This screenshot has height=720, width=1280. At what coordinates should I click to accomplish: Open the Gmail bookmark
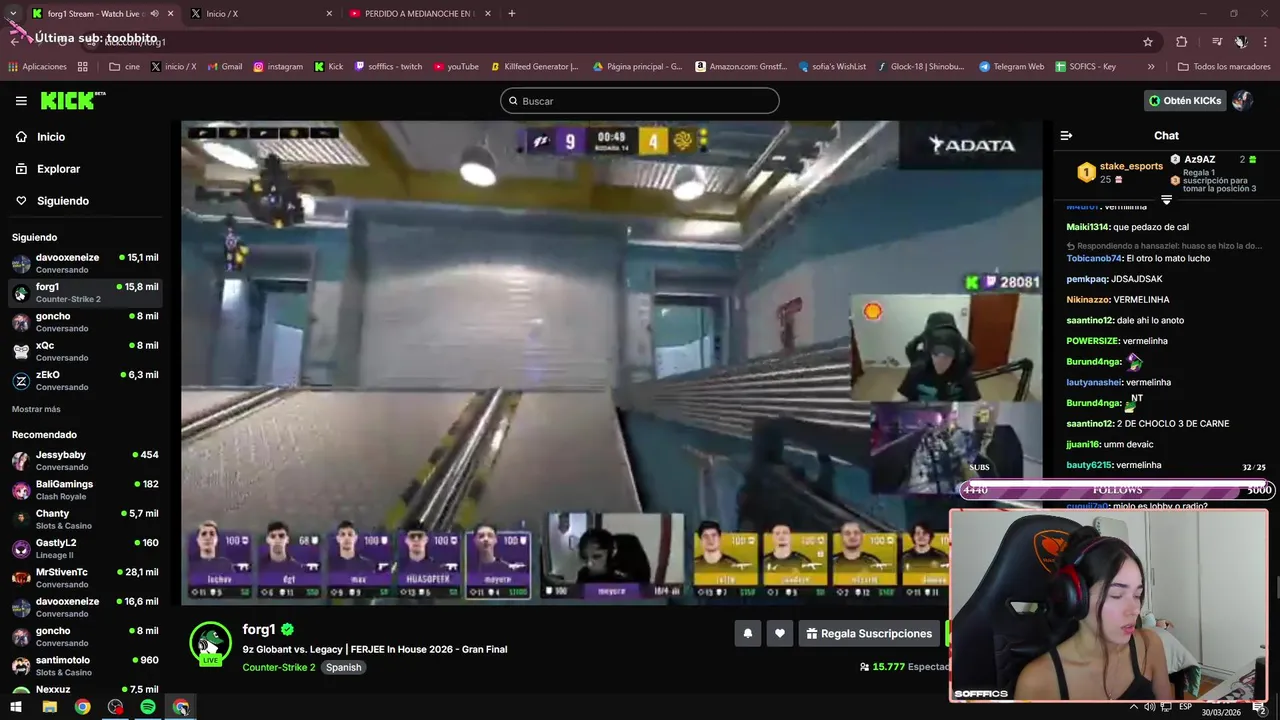(225, 67)
